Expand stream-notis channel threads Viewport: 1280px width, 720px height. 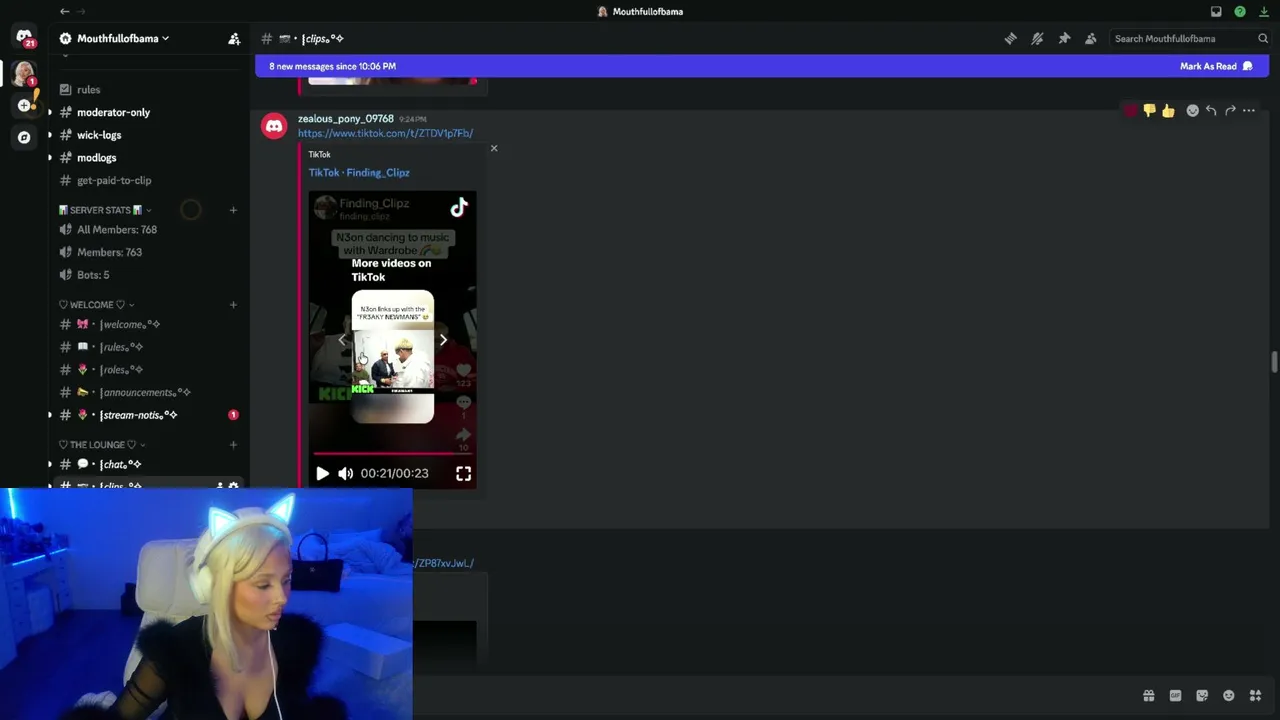(x=50, y=415)
